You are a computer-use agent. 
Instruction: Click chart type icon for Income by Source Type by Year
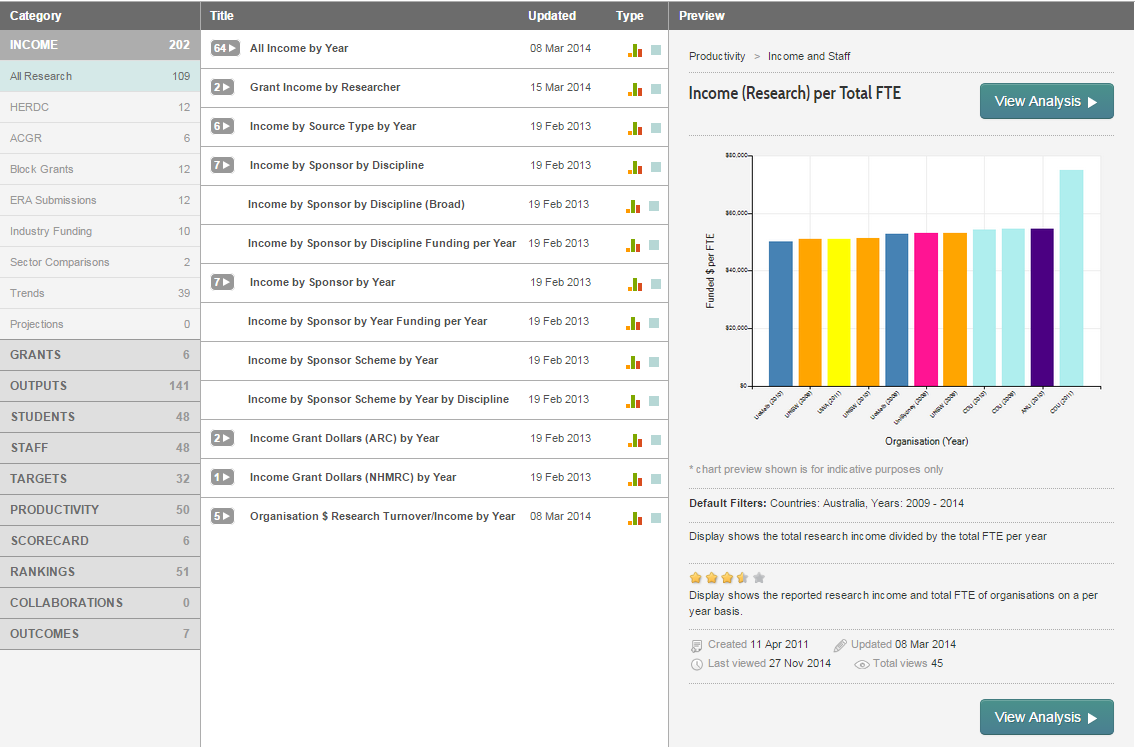(635, 128)
